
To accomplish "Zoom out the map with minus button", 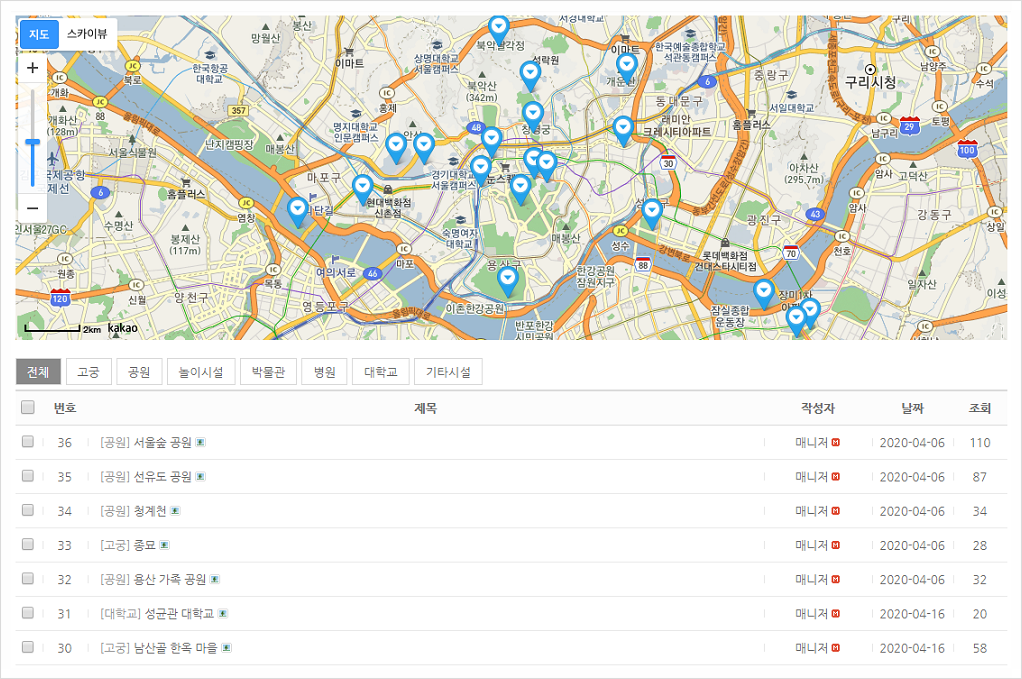I will (32, 209).
